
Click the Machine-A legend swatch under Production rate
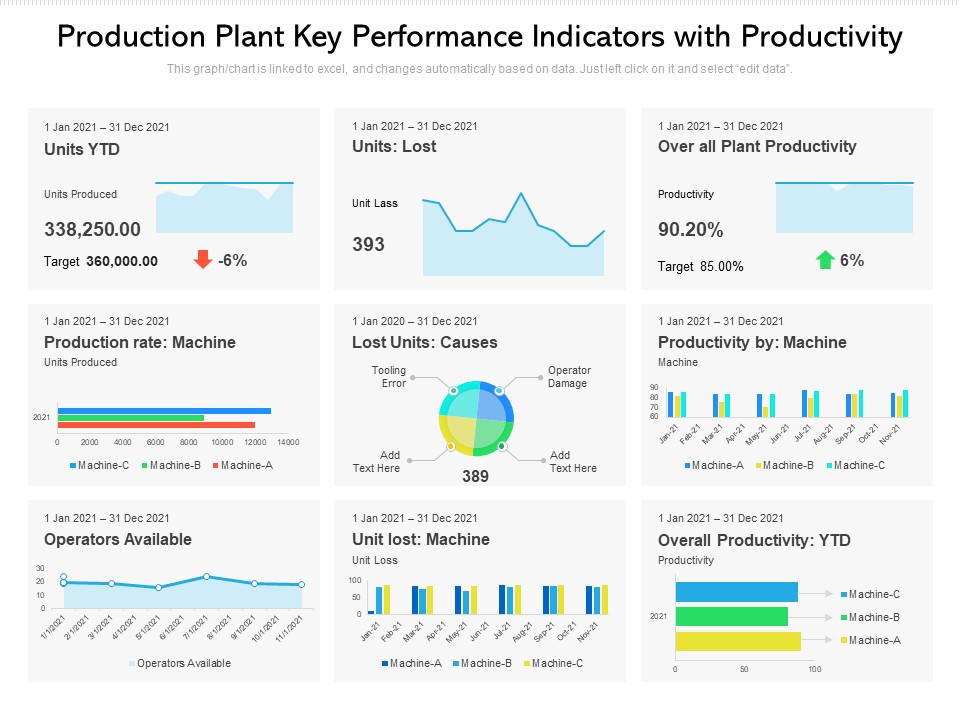(216, 466)
